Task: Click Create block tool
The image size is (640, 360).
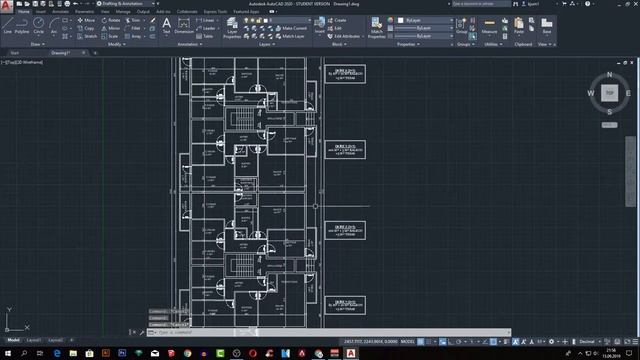Action: 337,20
